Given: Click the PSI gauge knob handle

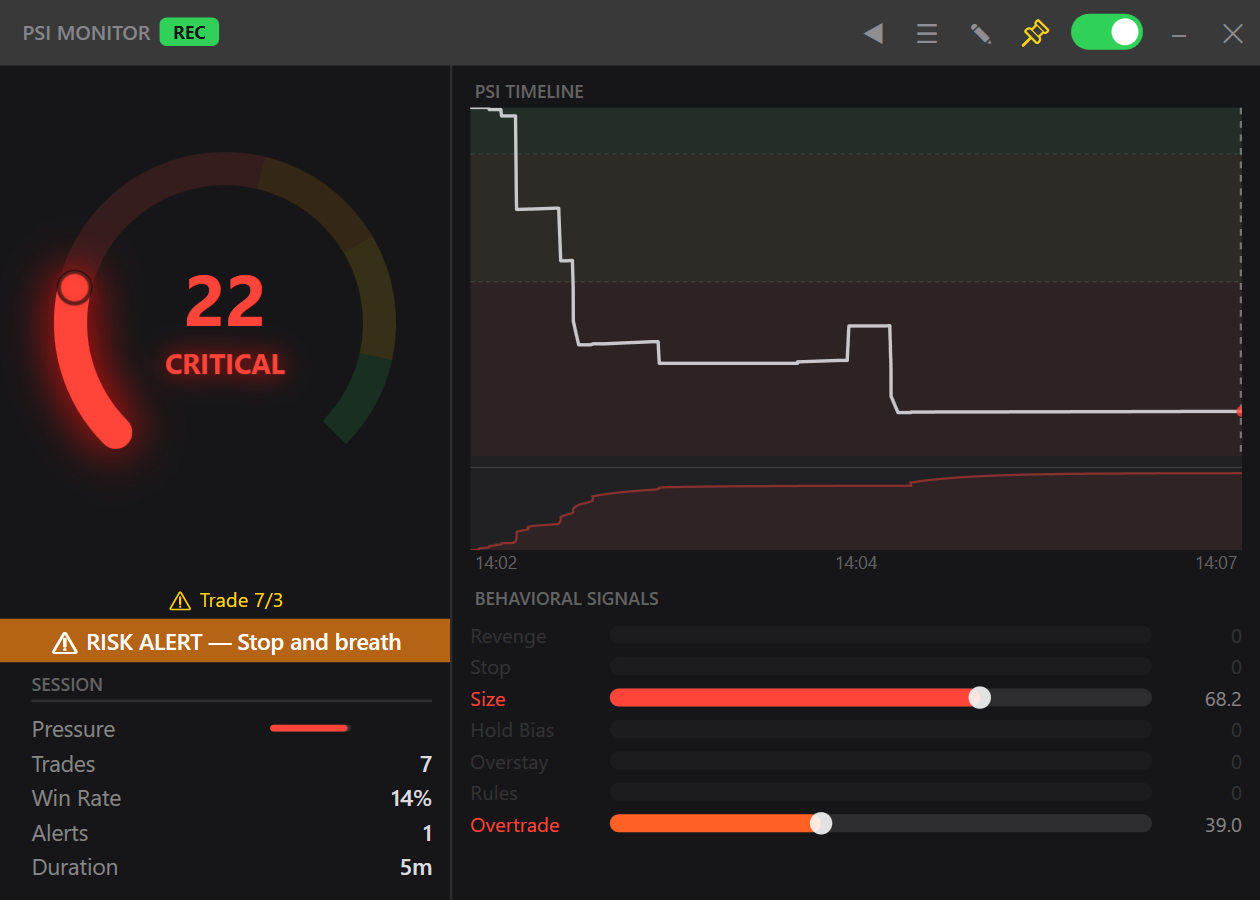Looking at the screenshot, I should click(x=76, y=289).
